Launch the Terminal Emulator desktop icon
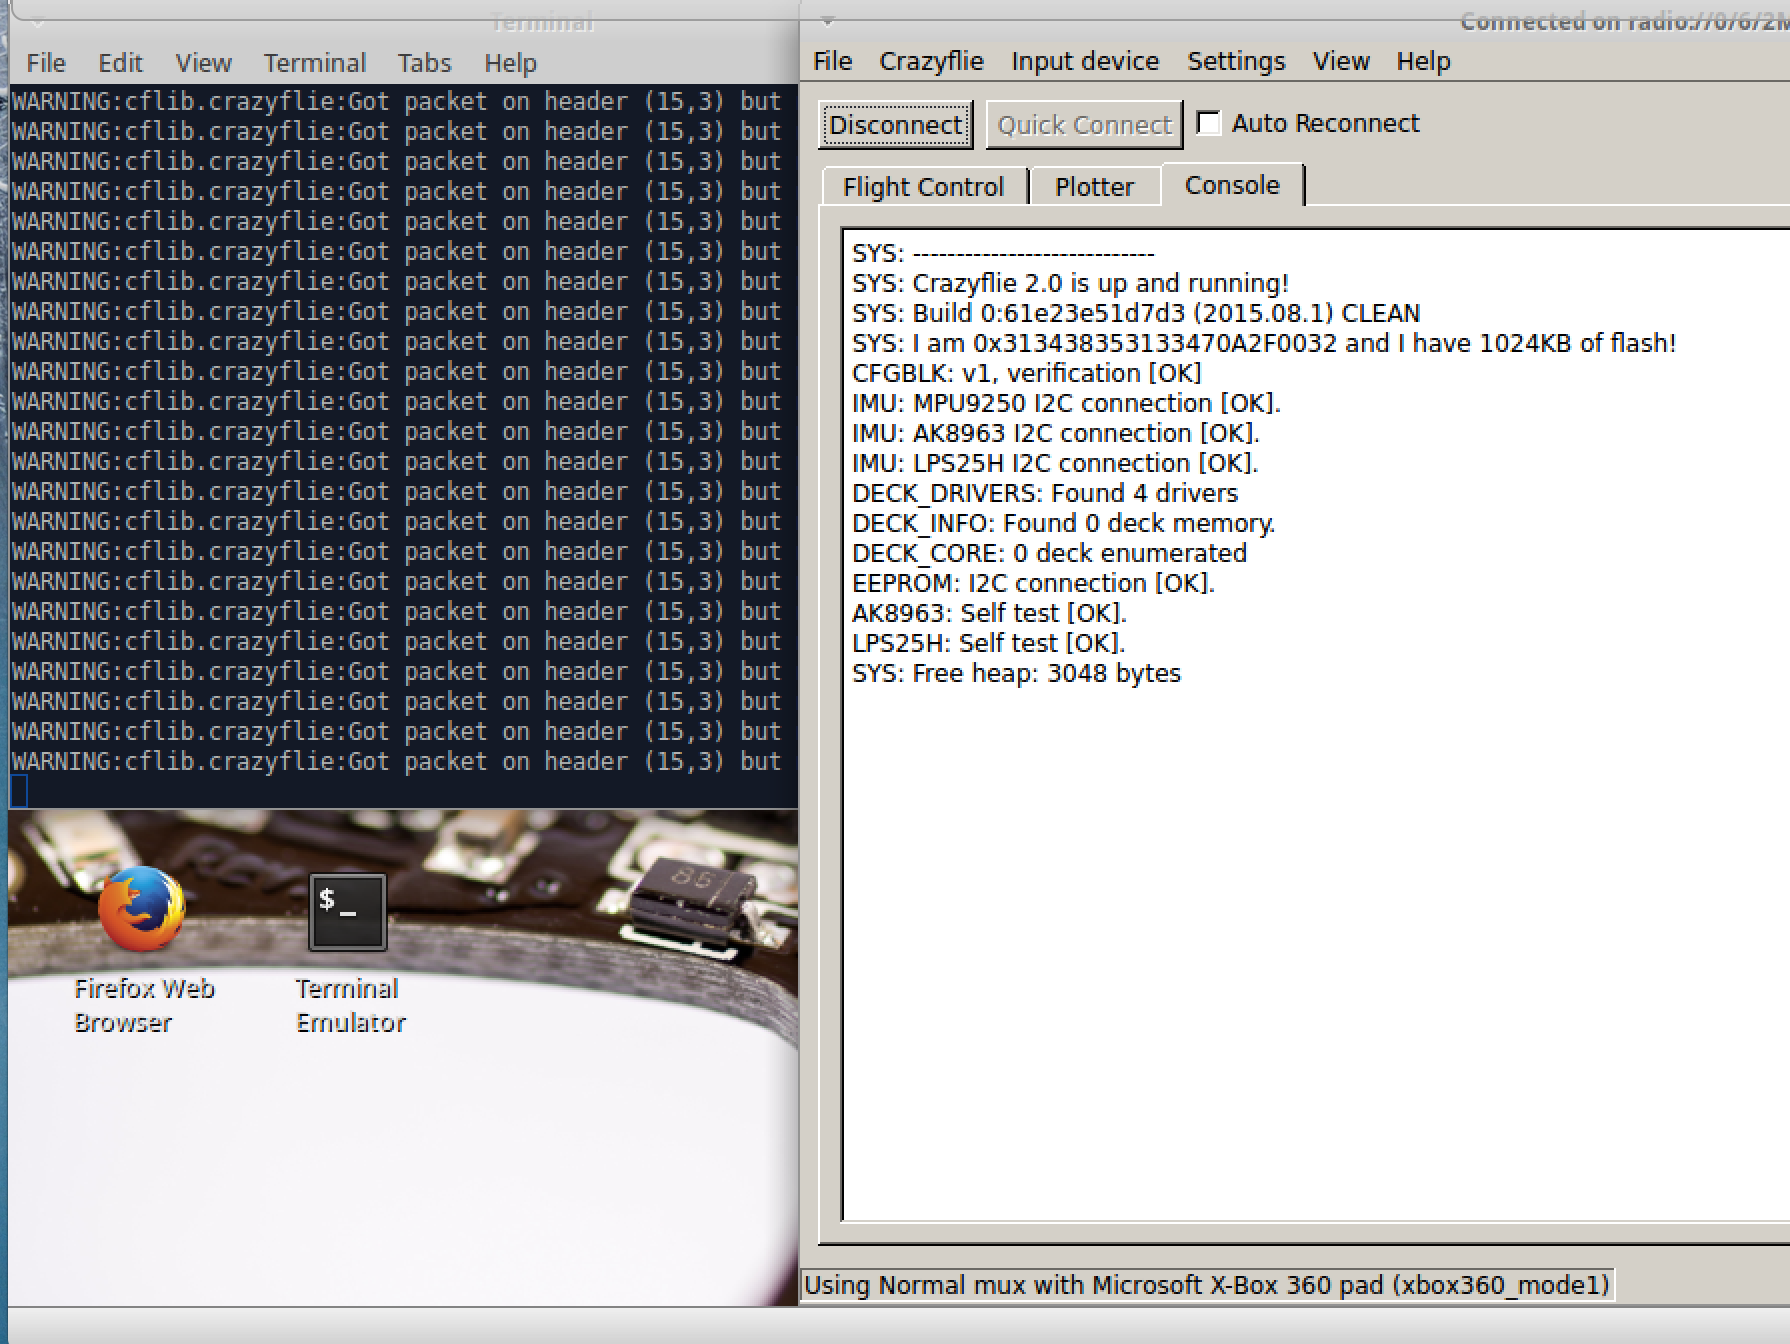This screenshot has height=1344, width=1790. 347,912
